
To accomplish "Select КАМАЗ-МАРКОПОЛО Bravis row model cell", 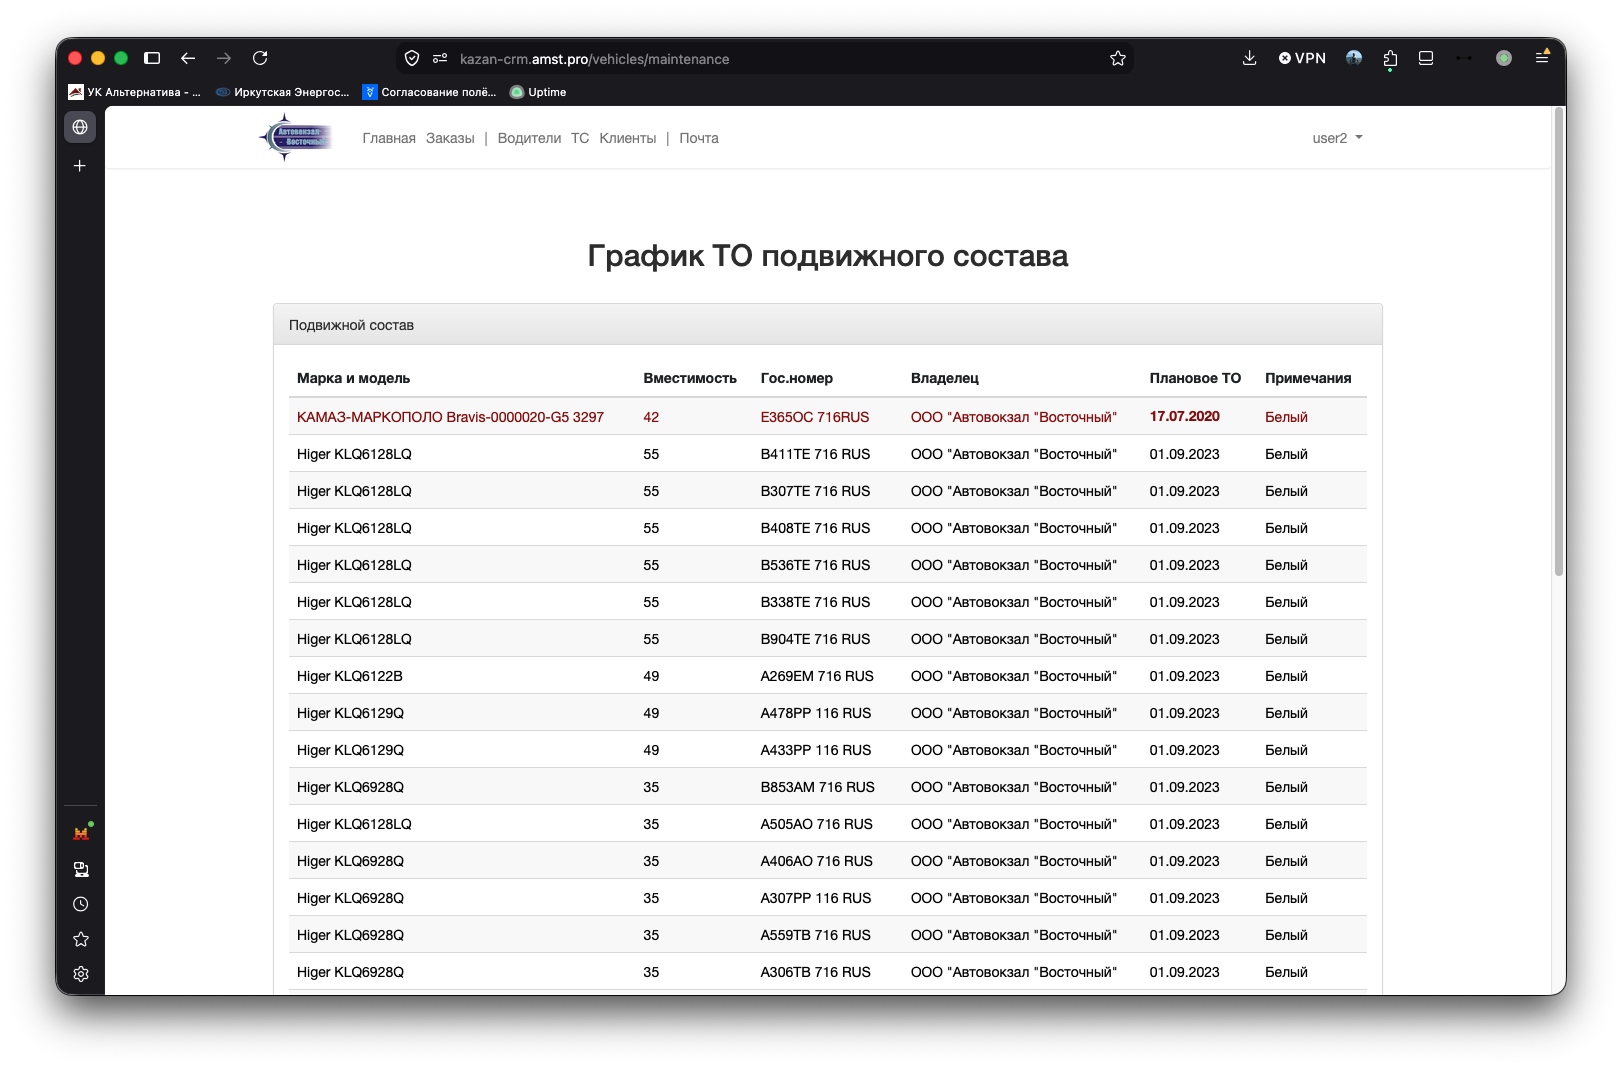I will [x=450, y=417].
